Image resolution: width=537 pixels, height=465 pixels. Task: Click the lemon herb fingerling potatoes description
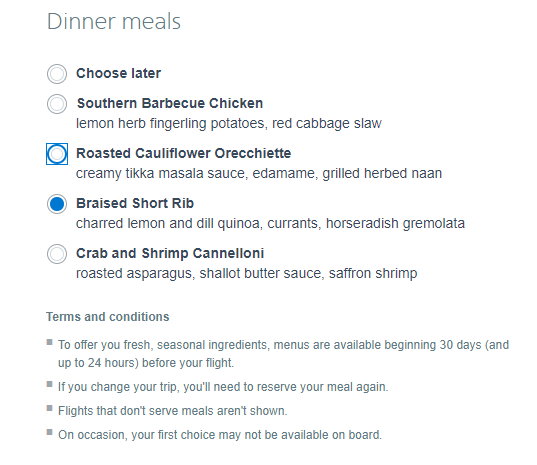point(229,123)
